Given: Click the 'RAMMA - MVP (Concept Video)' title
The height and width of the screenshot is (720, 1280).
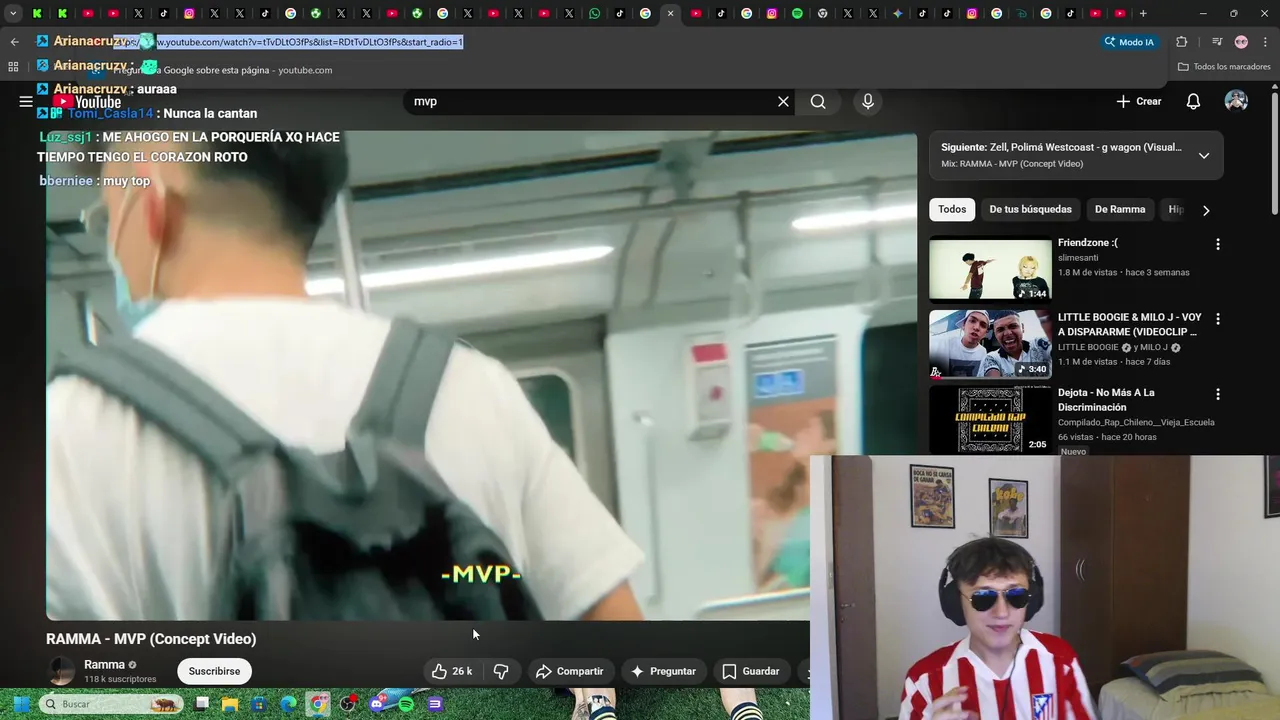Looking at the screenshot, I should click(151, 639).
